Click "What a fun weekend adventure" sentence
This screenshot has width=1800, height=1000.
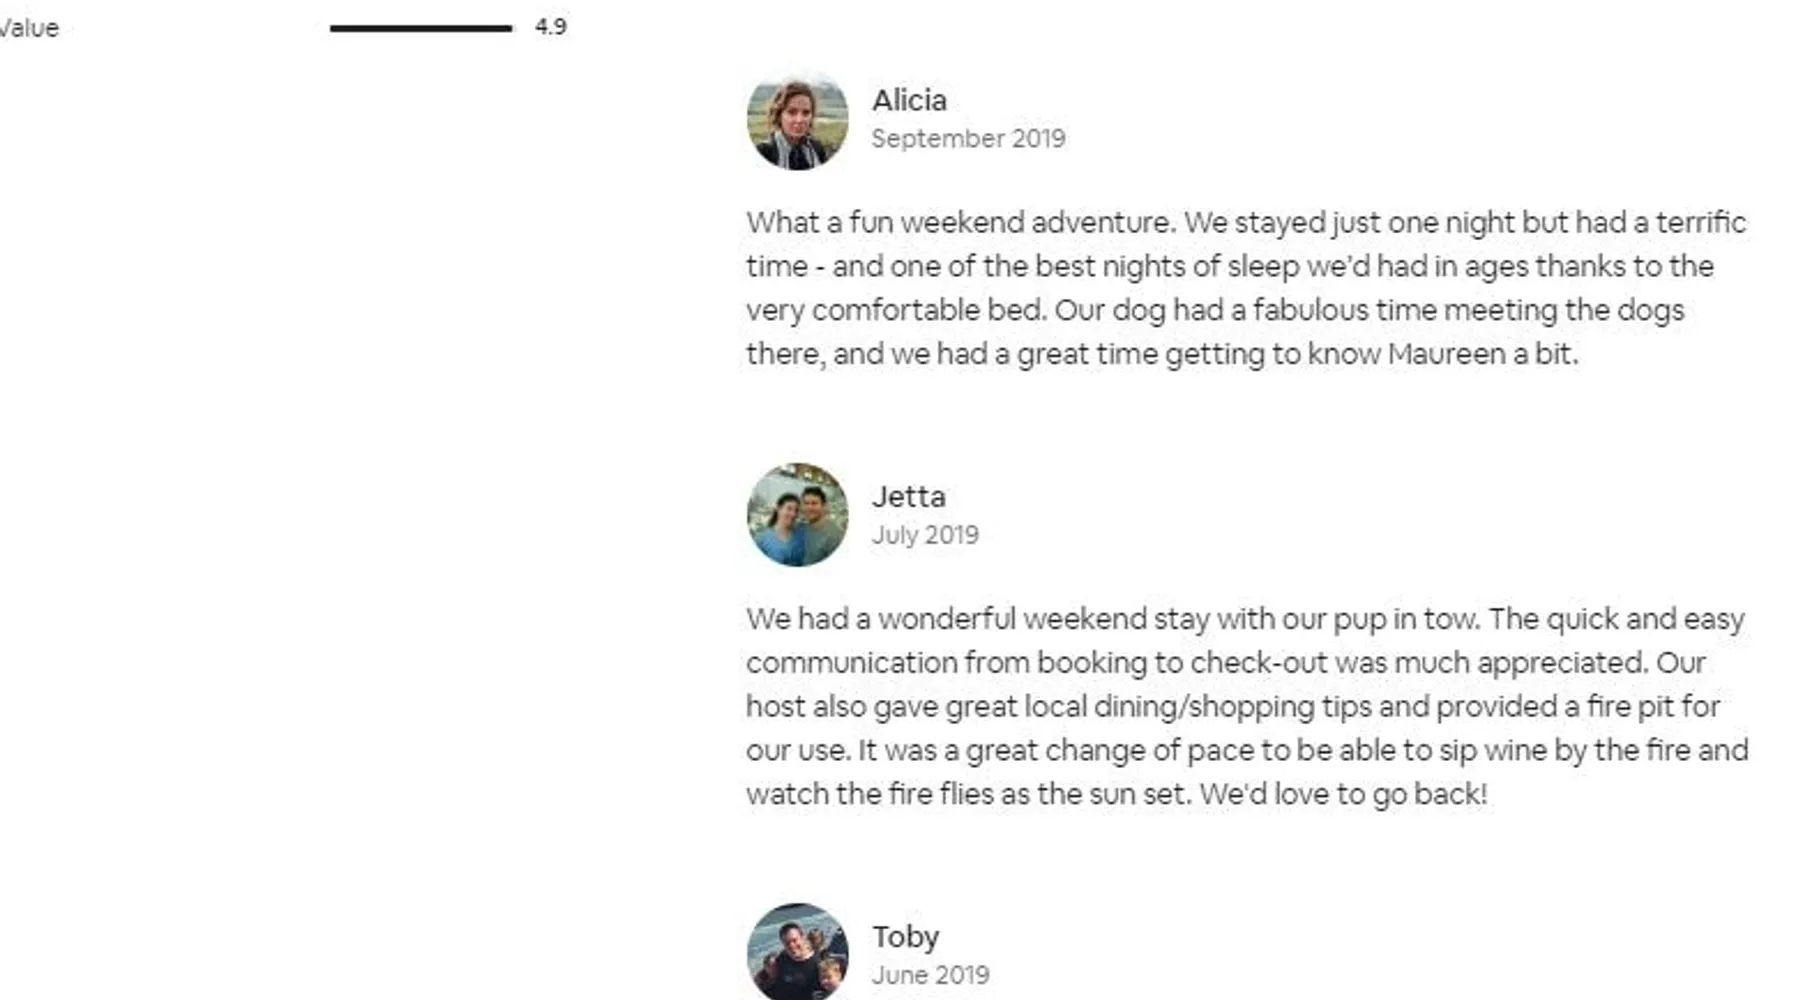960,222
